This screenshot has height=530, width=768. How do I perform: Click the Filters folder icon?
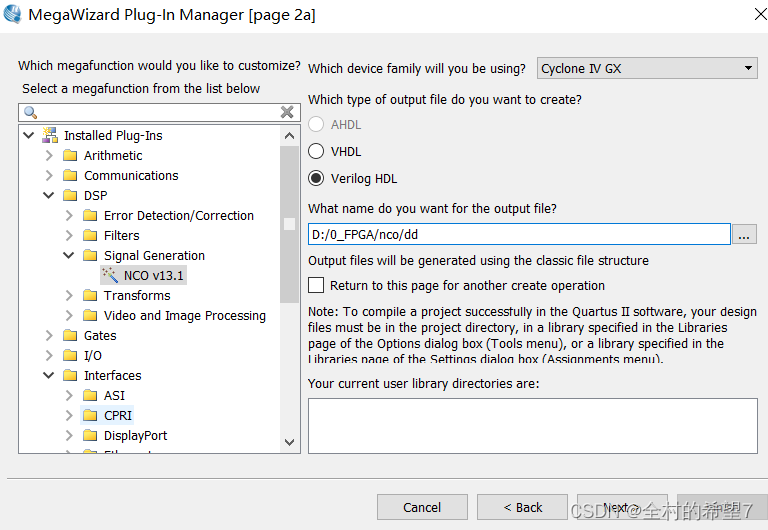(90, 236)
